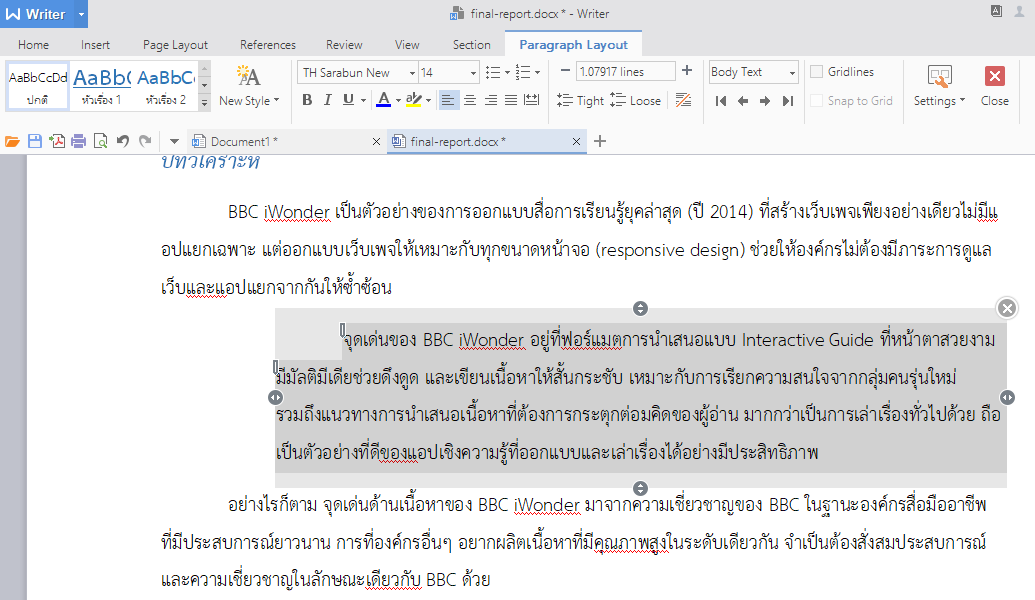Jump to the last paragraph
Image resolution: width=1035 pixels, height=600 pixels.
point(787,101)
